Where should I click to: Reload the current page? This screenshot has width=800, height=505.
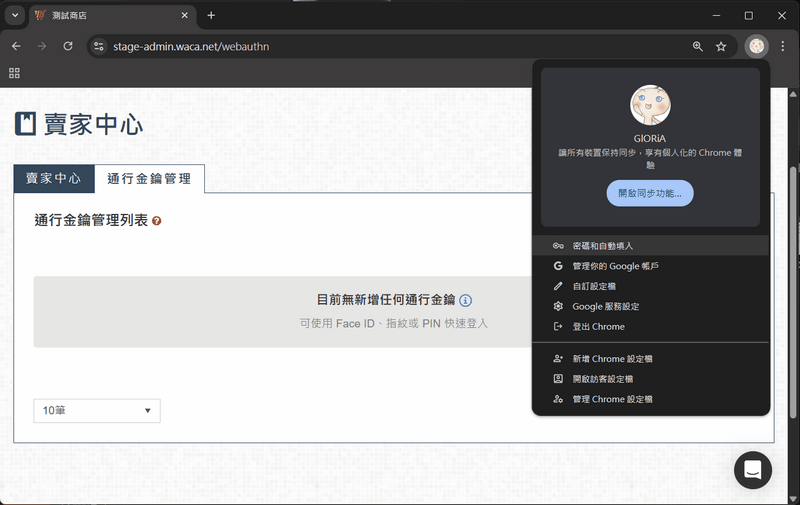pyautogui.click(x=68, y=46)
